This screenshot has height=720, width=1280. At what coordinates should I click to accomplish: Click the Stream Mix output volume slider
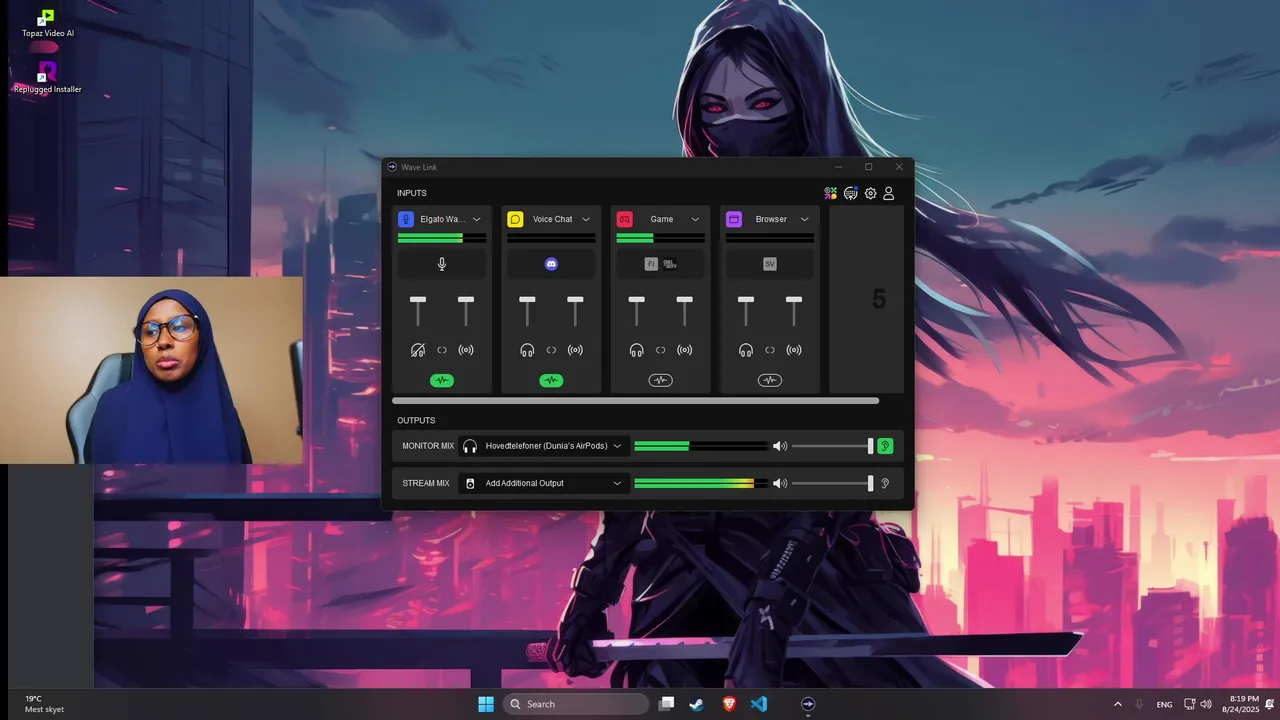832,483
